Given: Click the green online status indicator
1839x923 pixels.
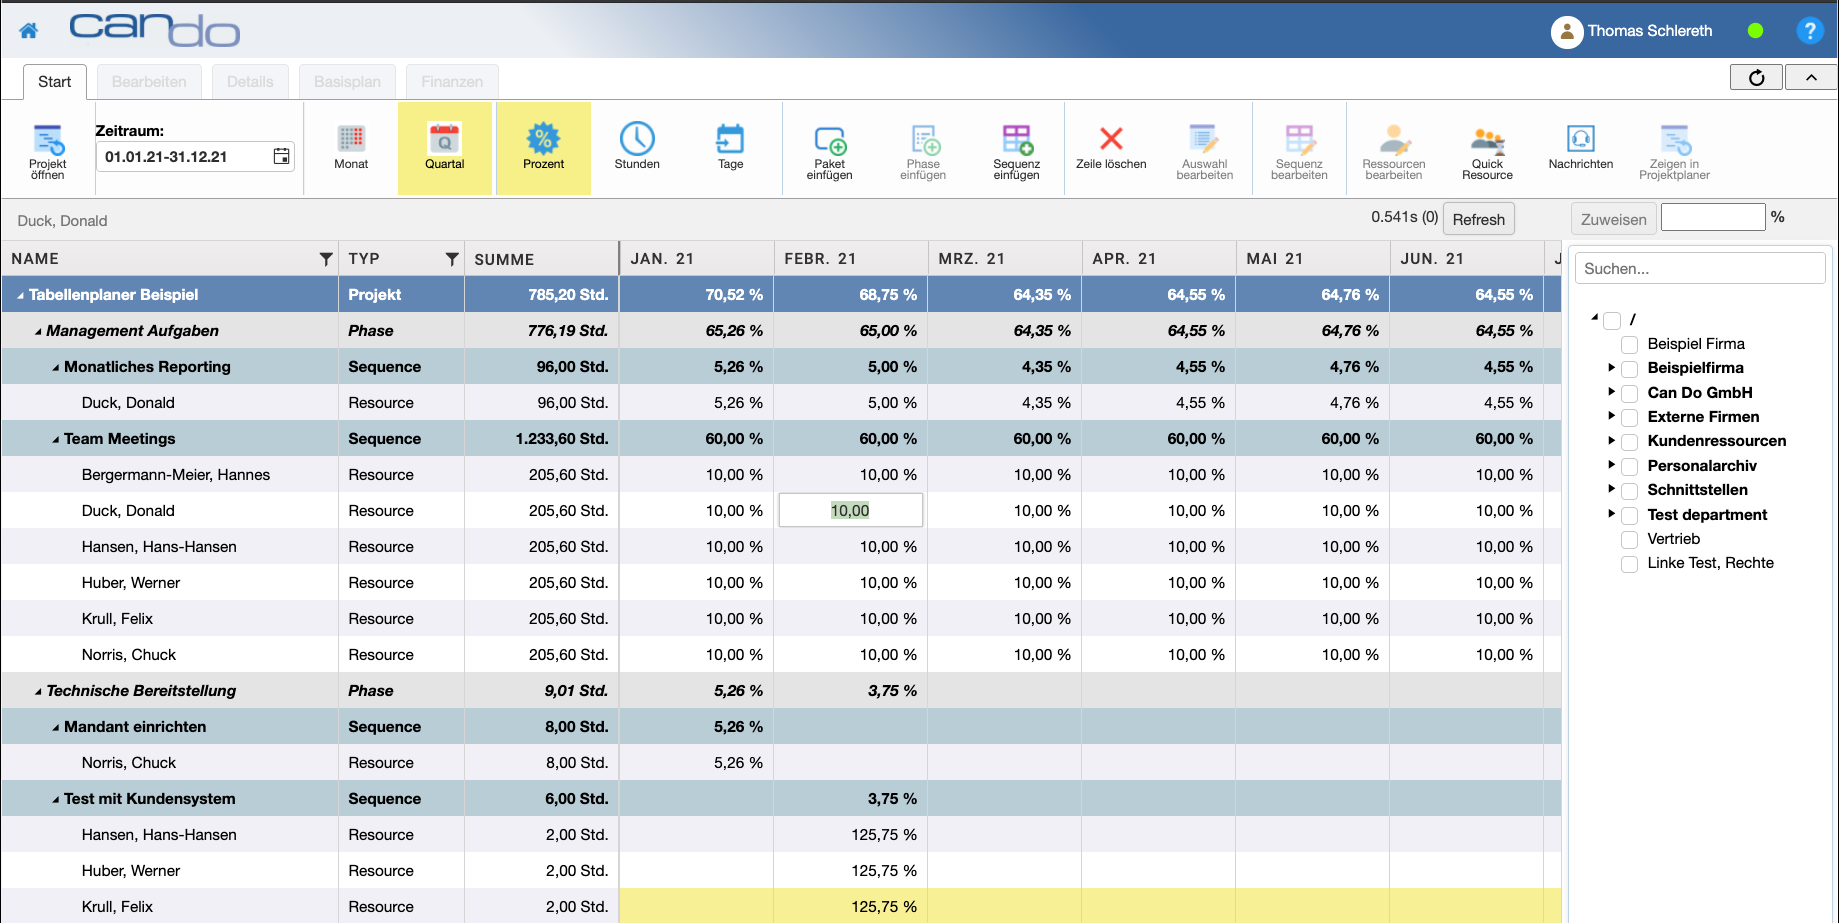Looking at the screenshot, I should click(1755, 30).
